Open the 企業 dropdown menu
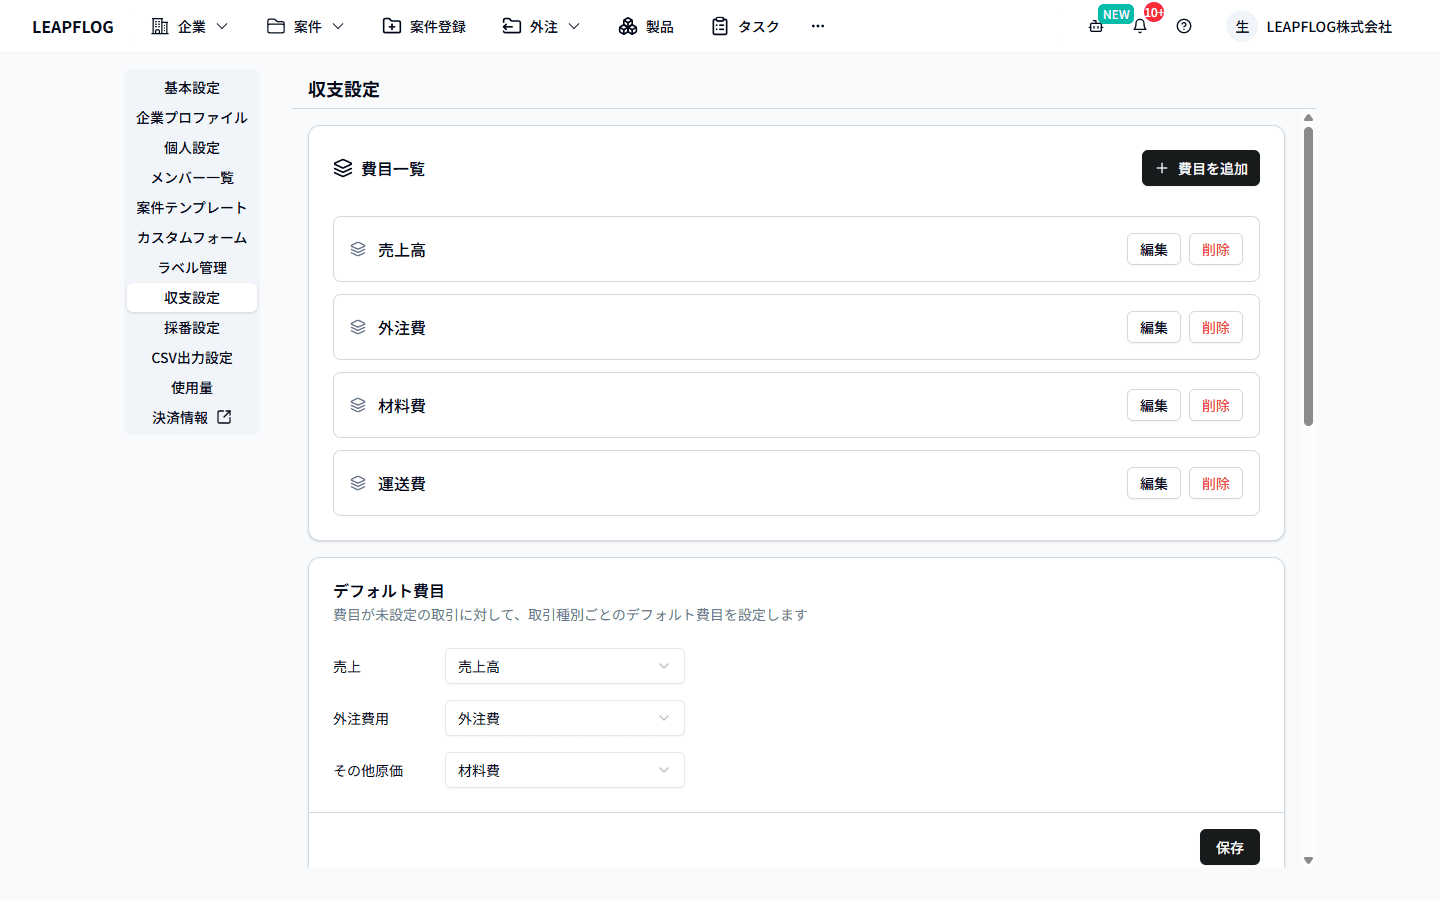The height and width of the screenshot is (900, 1440). [x=190, y=27]
